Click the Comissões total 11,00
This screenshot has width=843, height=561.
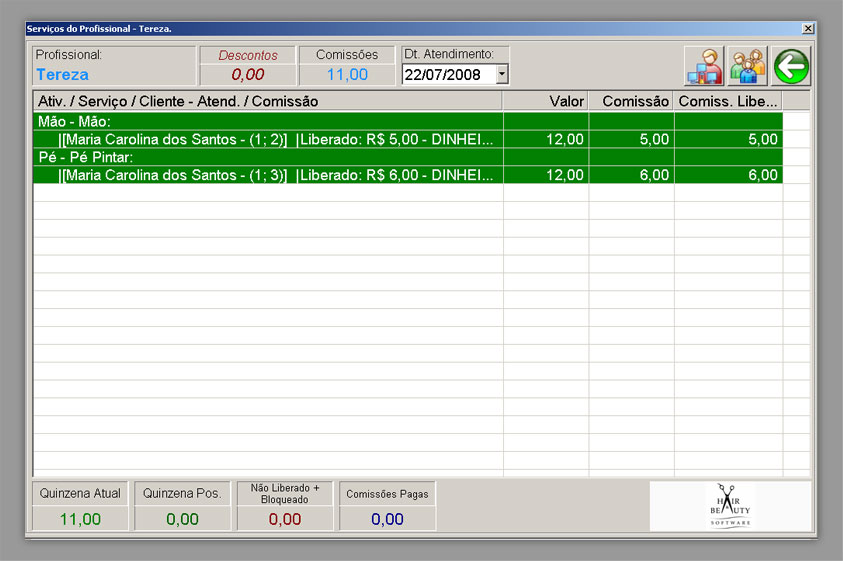point(347,74)
